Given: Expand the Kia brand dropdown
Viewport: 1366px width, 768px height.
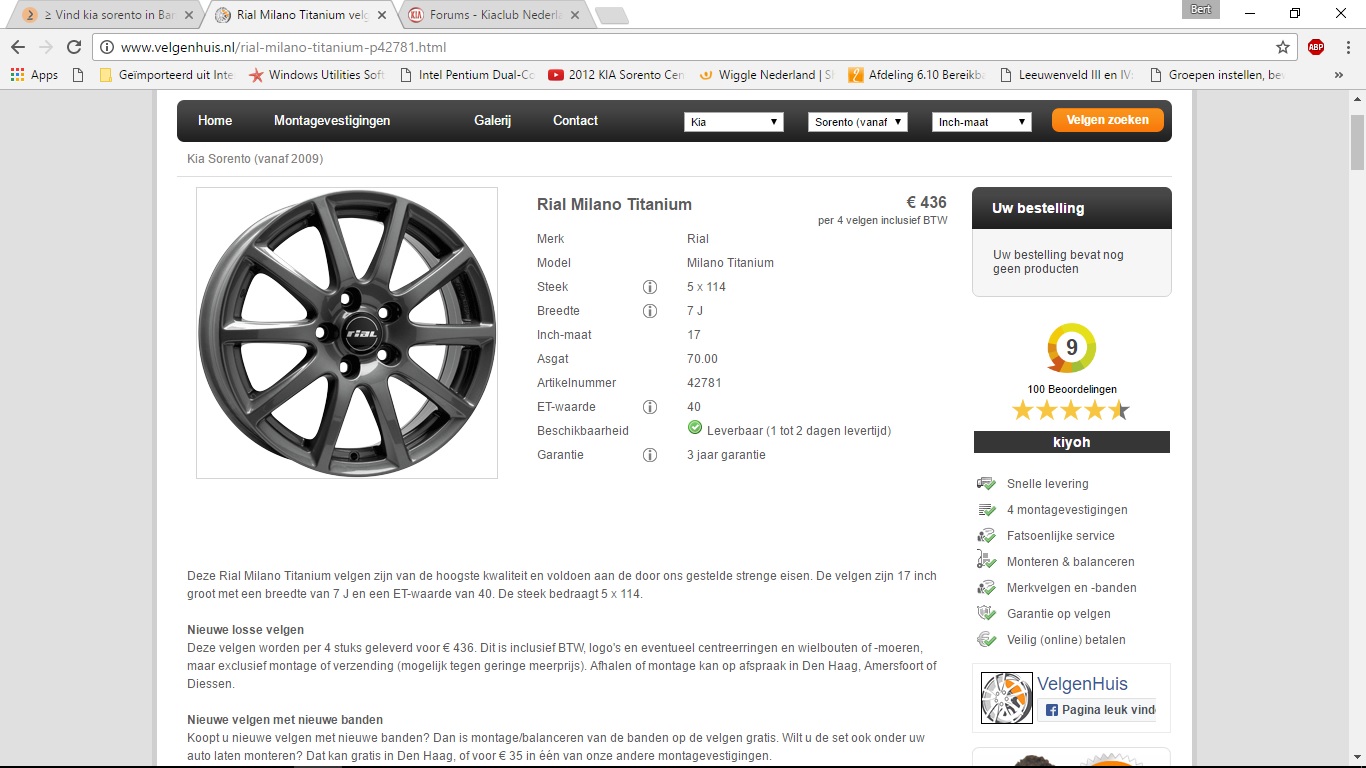Looking at the screenshot, I should coord(734,122).
